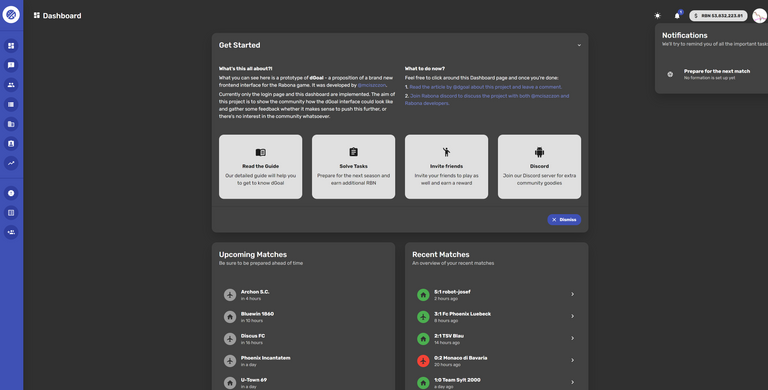
Task: Click the RBN balance pill
Action: point(718,16)
